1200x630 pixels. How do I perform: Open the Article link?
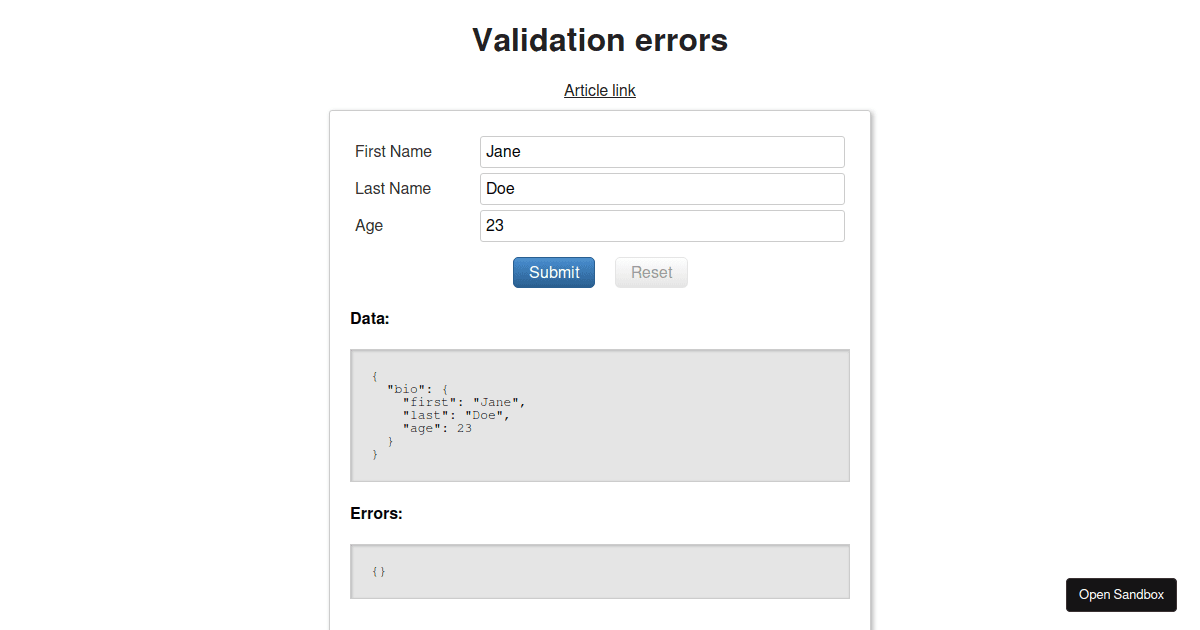pos(599,90)
